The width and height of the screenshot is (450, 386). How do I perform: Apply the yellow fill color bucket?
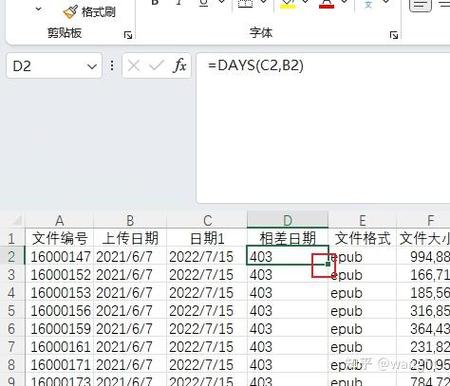point(288,4)
